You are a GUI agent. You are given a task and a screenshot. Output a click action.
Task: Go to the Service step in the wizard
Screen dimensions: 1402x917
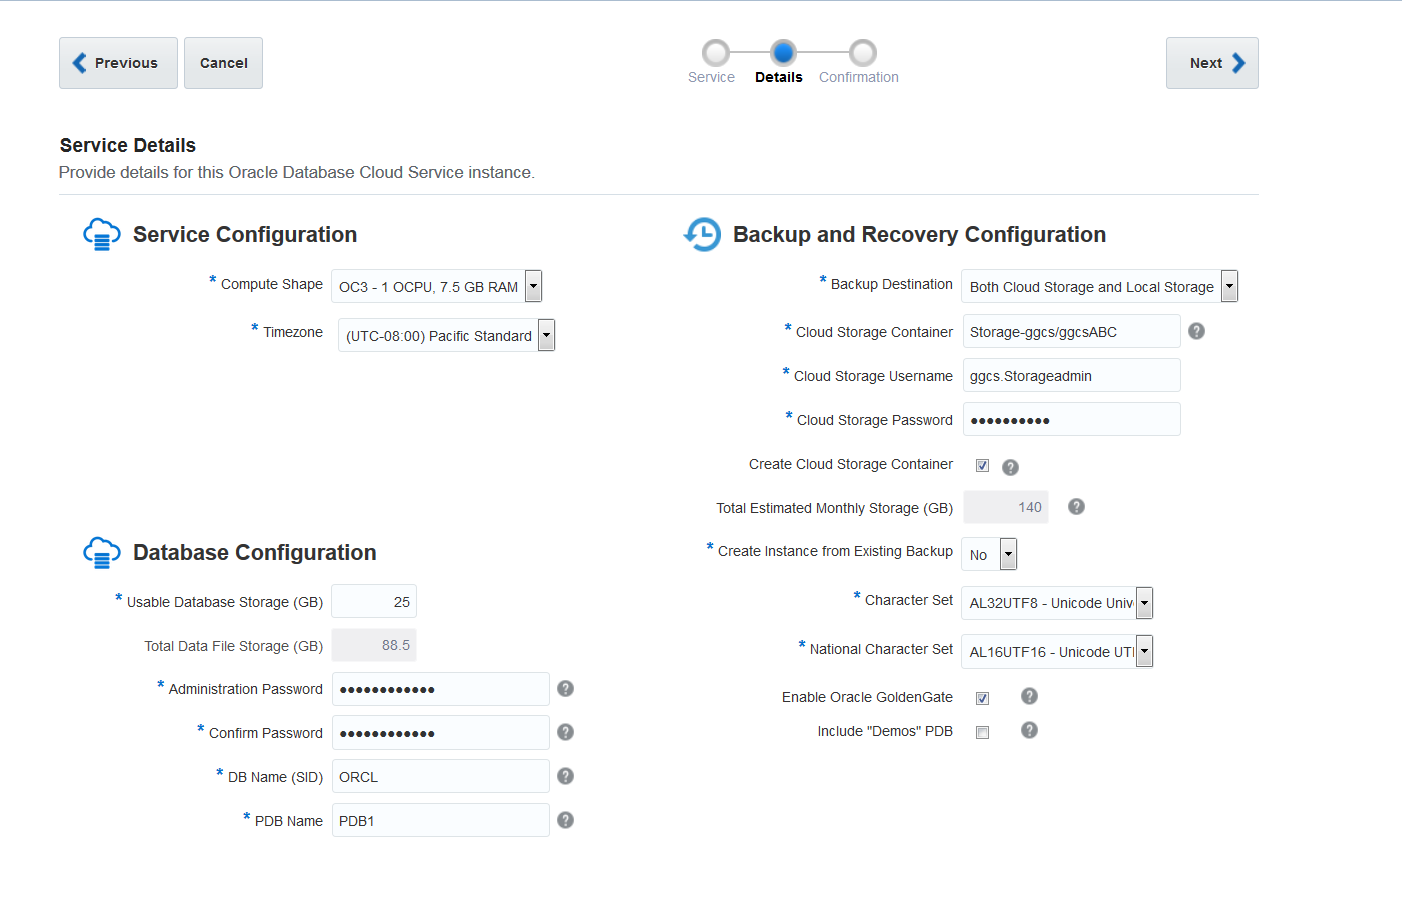(x=712, y=53)
